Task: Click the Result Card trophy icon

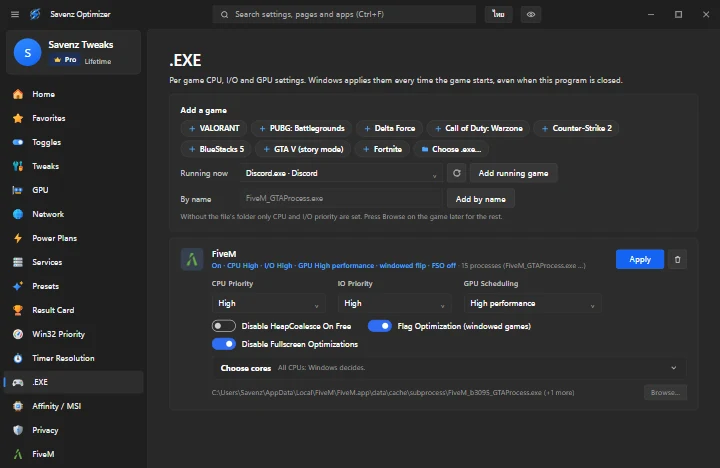Action: click(x=18, y=310)
